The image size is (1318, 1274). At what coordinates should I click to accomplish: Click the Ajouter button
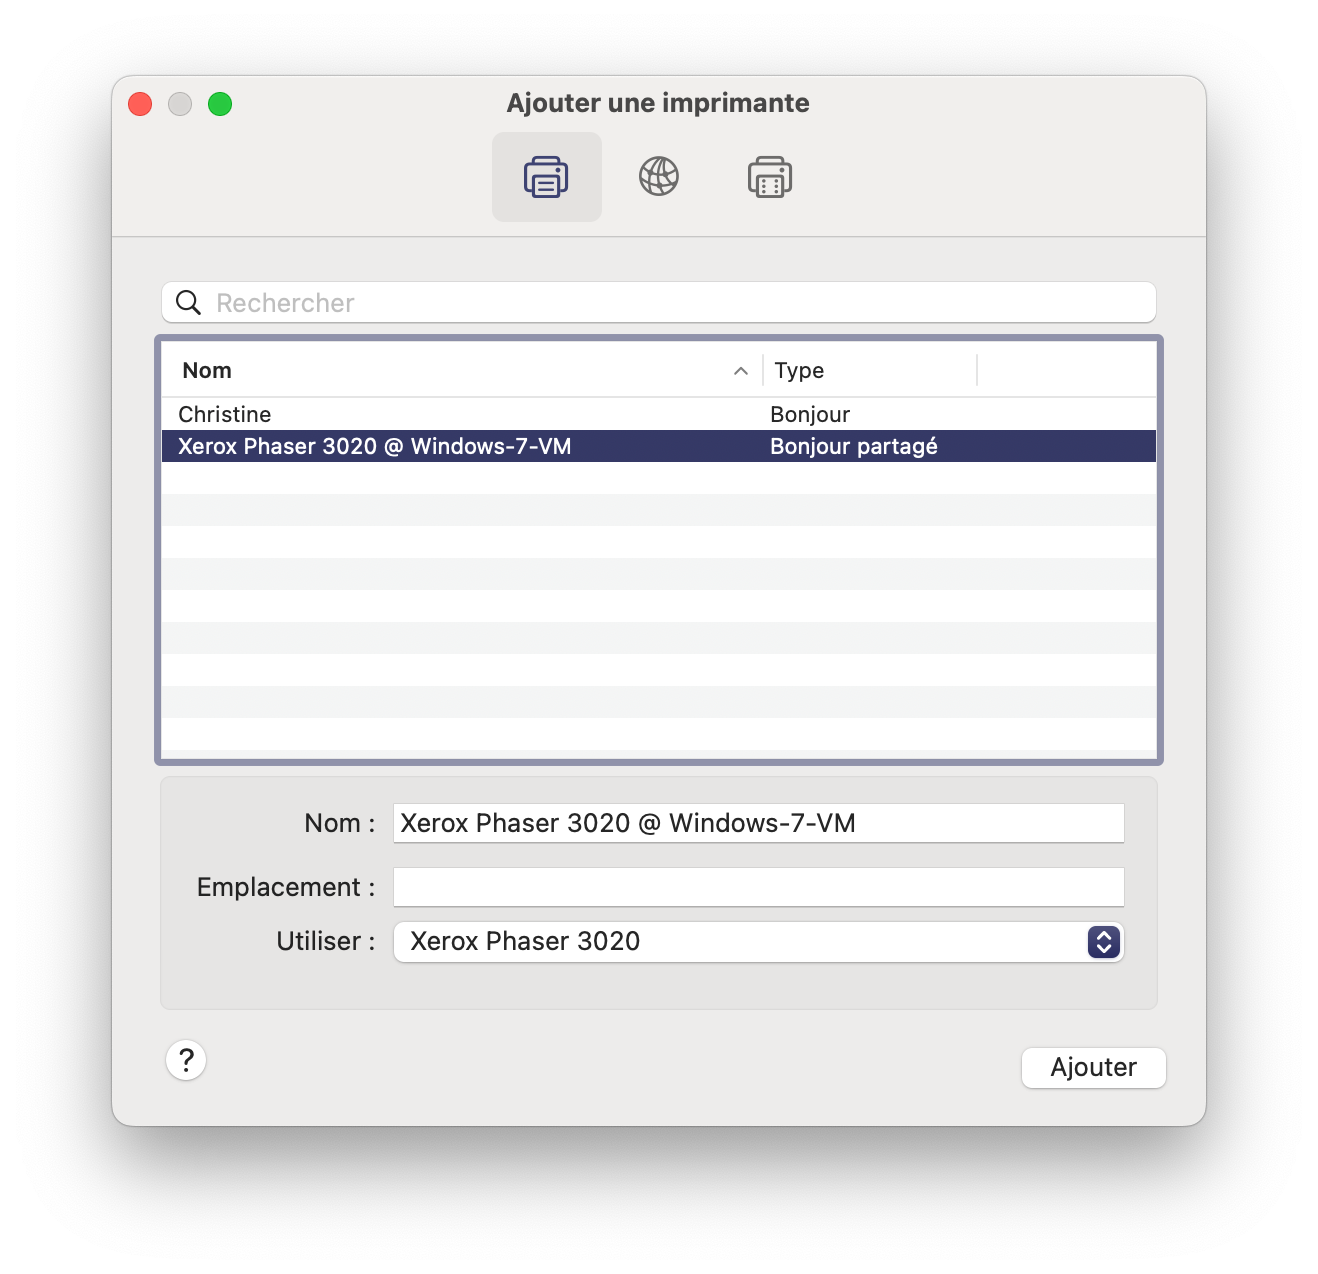1094,1067
